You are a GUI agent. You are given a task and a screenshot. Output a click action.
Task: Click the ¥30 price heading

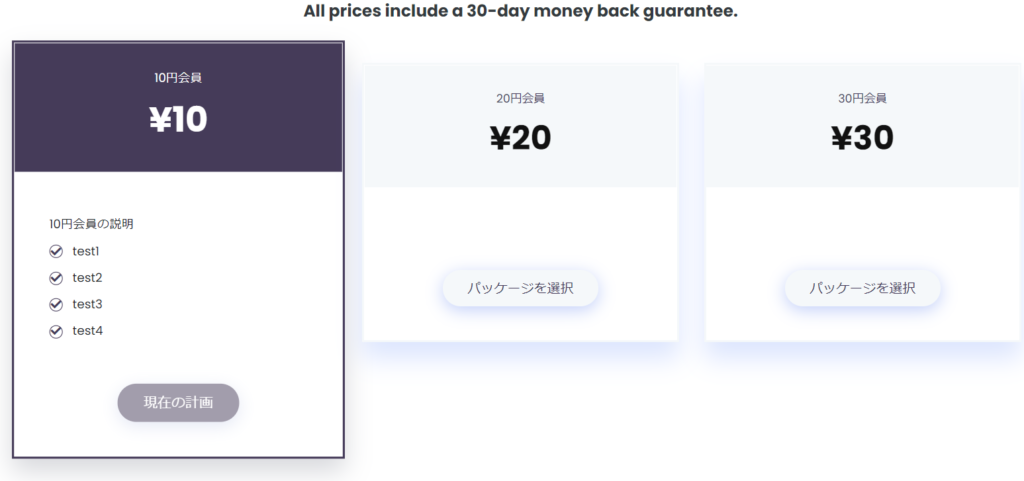click(863, 138)
